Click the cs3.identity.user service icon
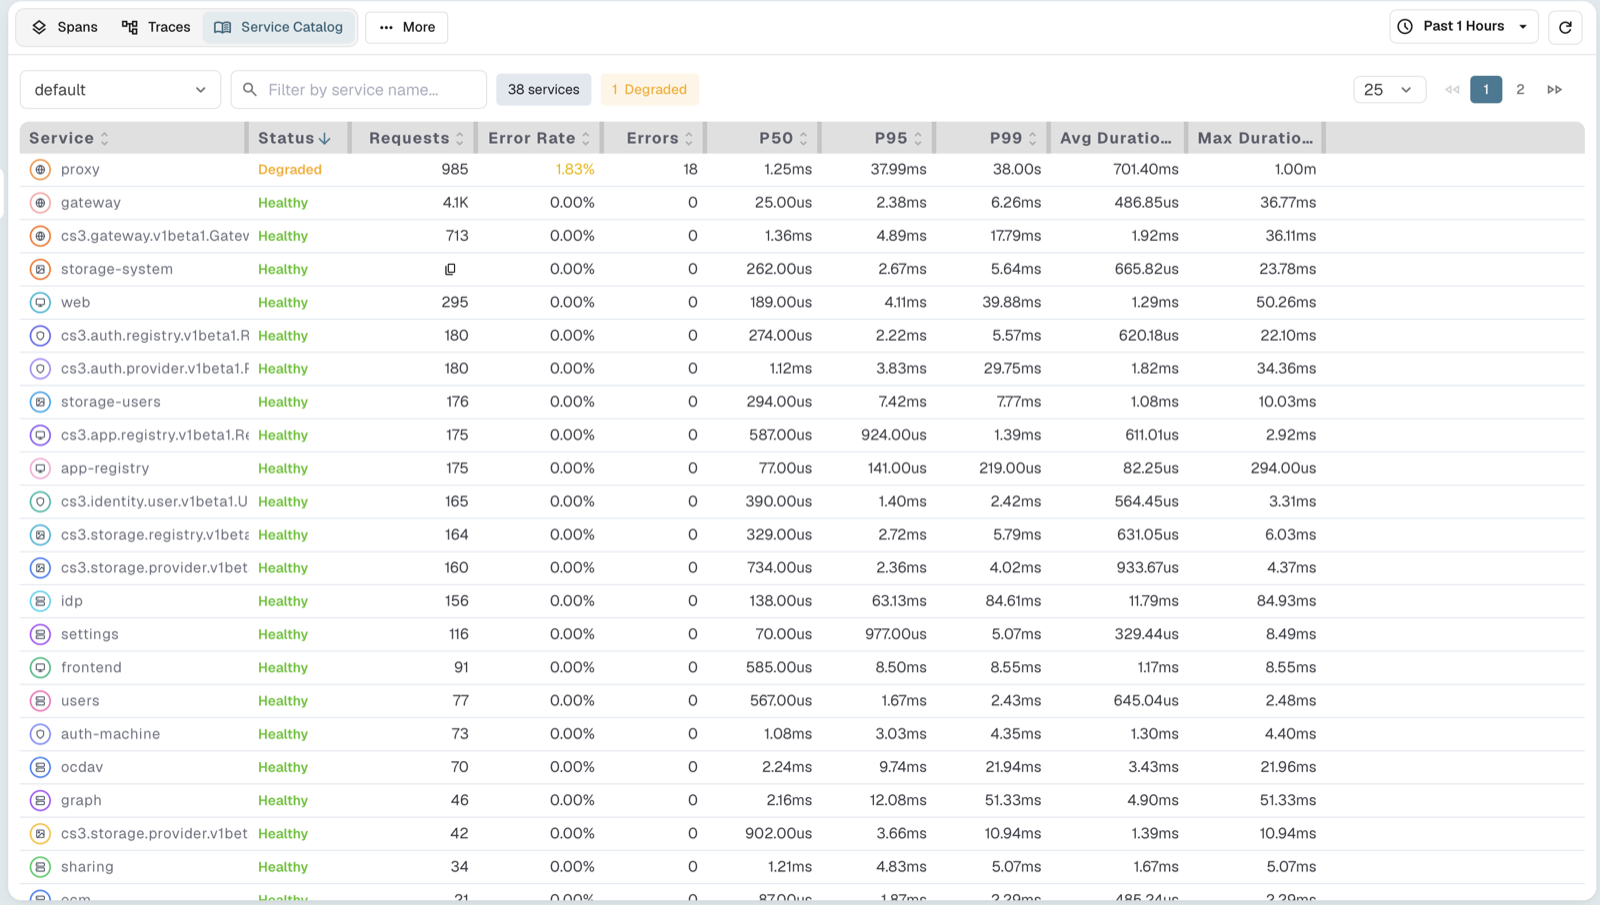The height and width of the screenshot is (905, 1600). pyautogui.click(x=40, y=501)
